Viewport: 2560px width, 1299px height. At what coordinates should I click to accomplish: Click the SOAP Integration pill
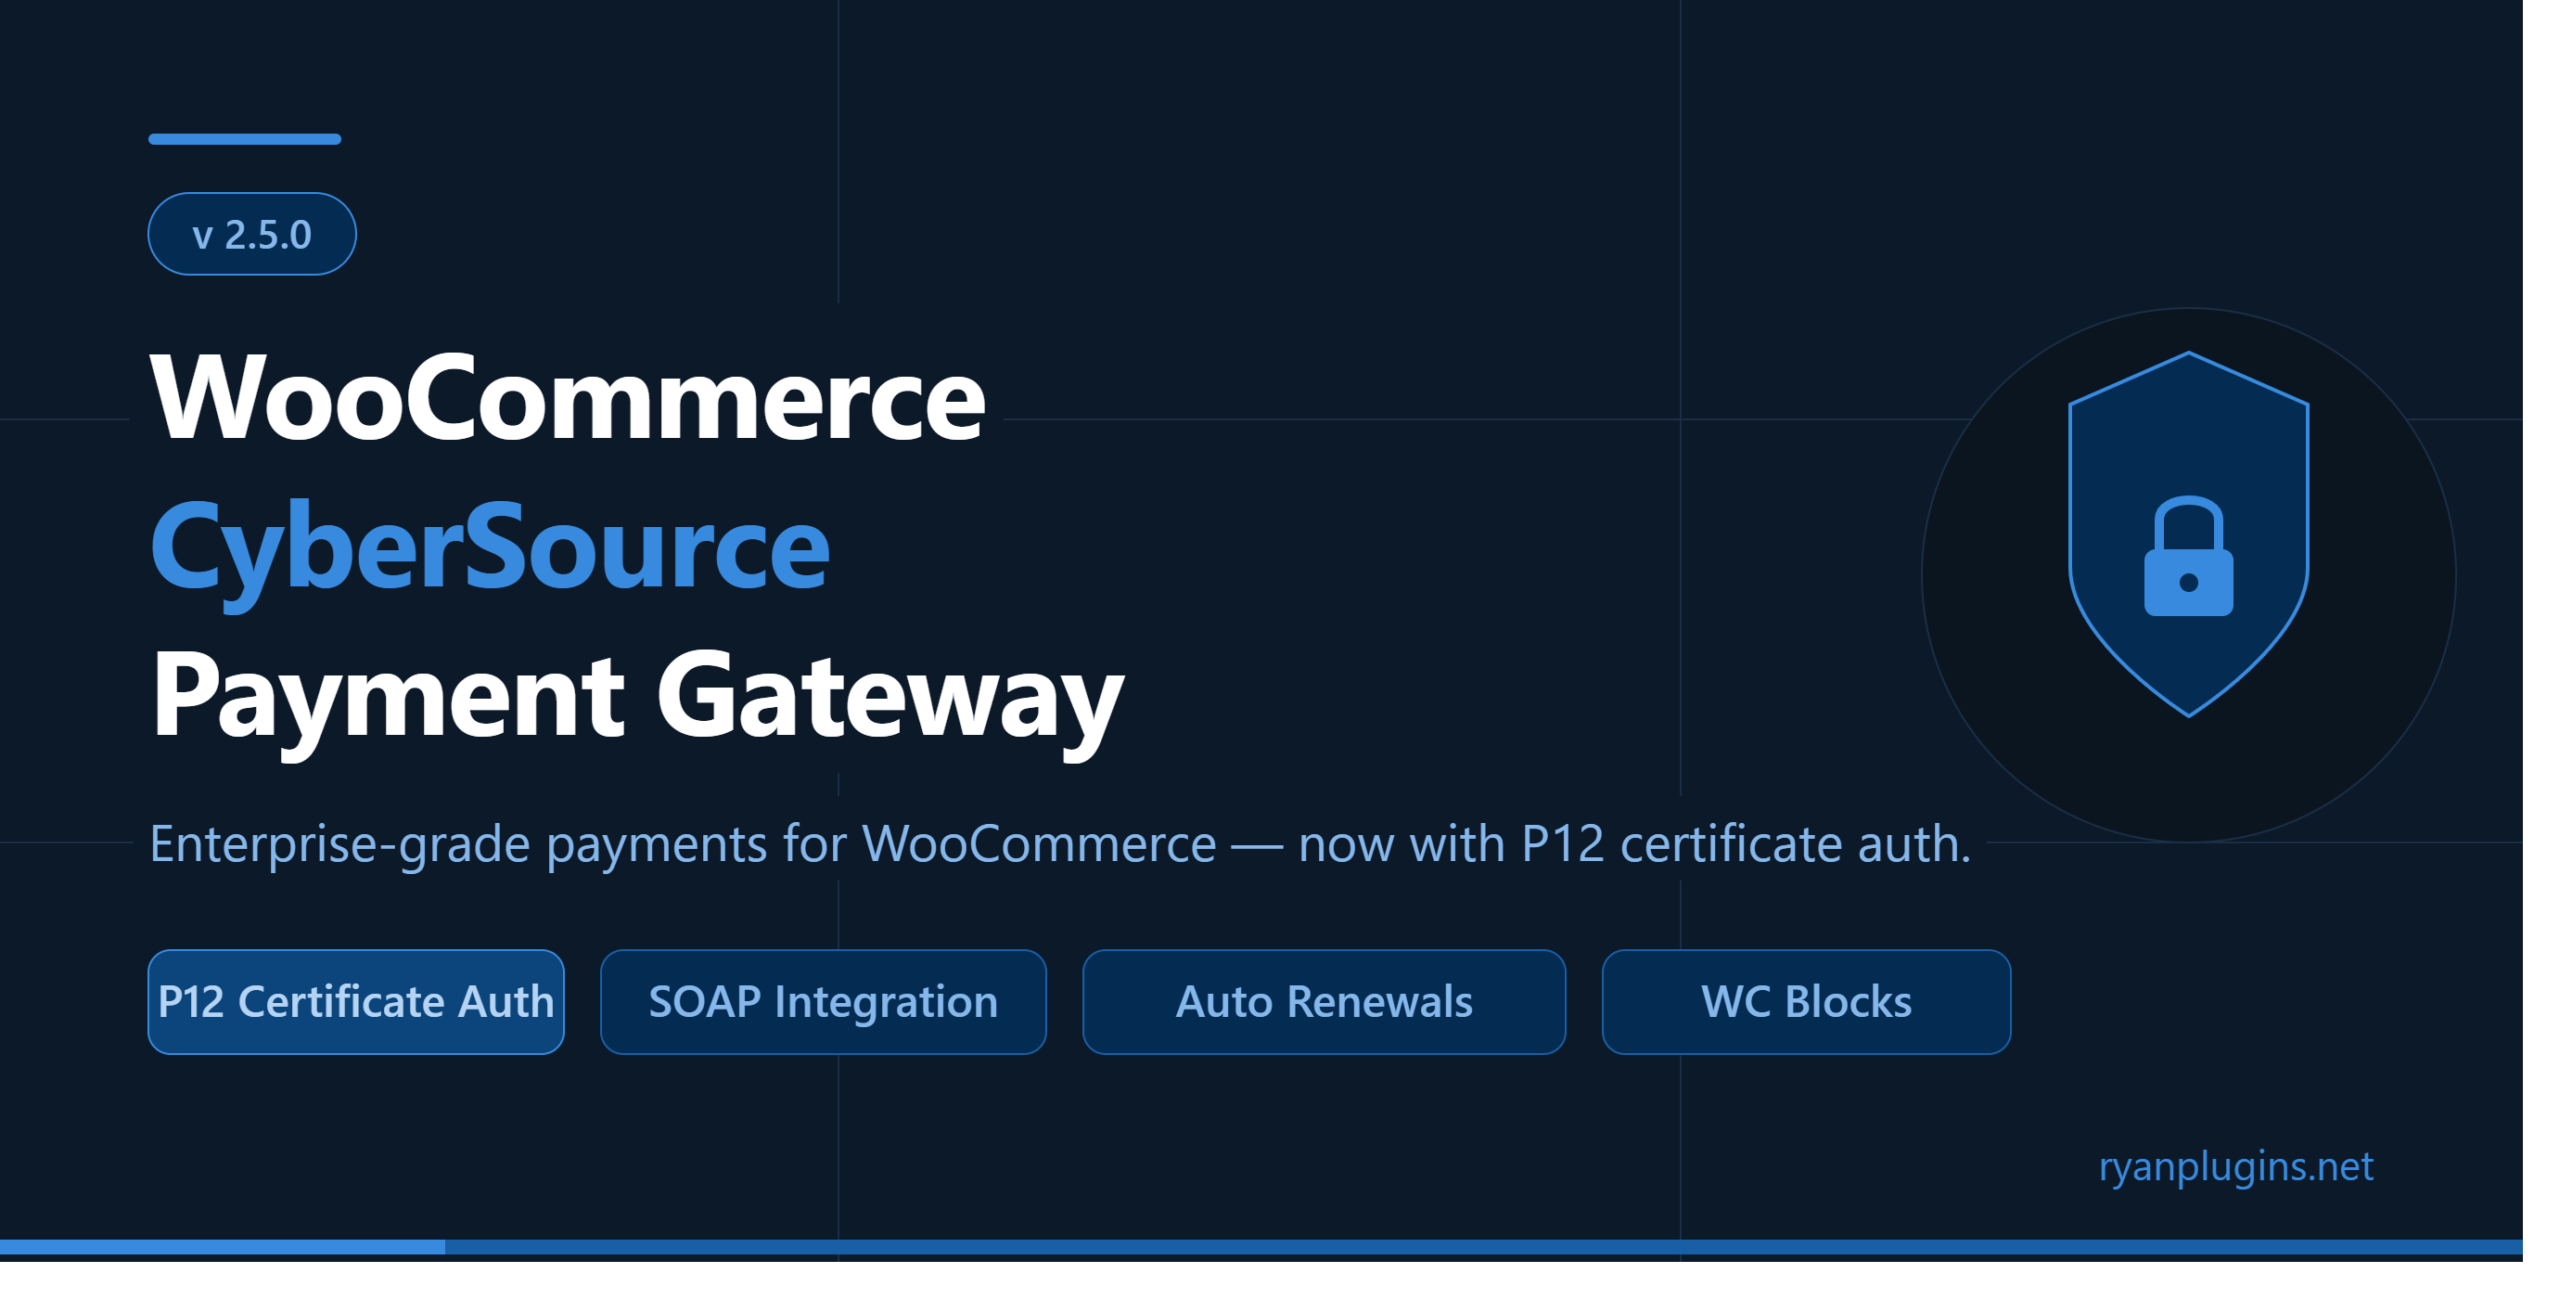click(x=823, y=1002)
